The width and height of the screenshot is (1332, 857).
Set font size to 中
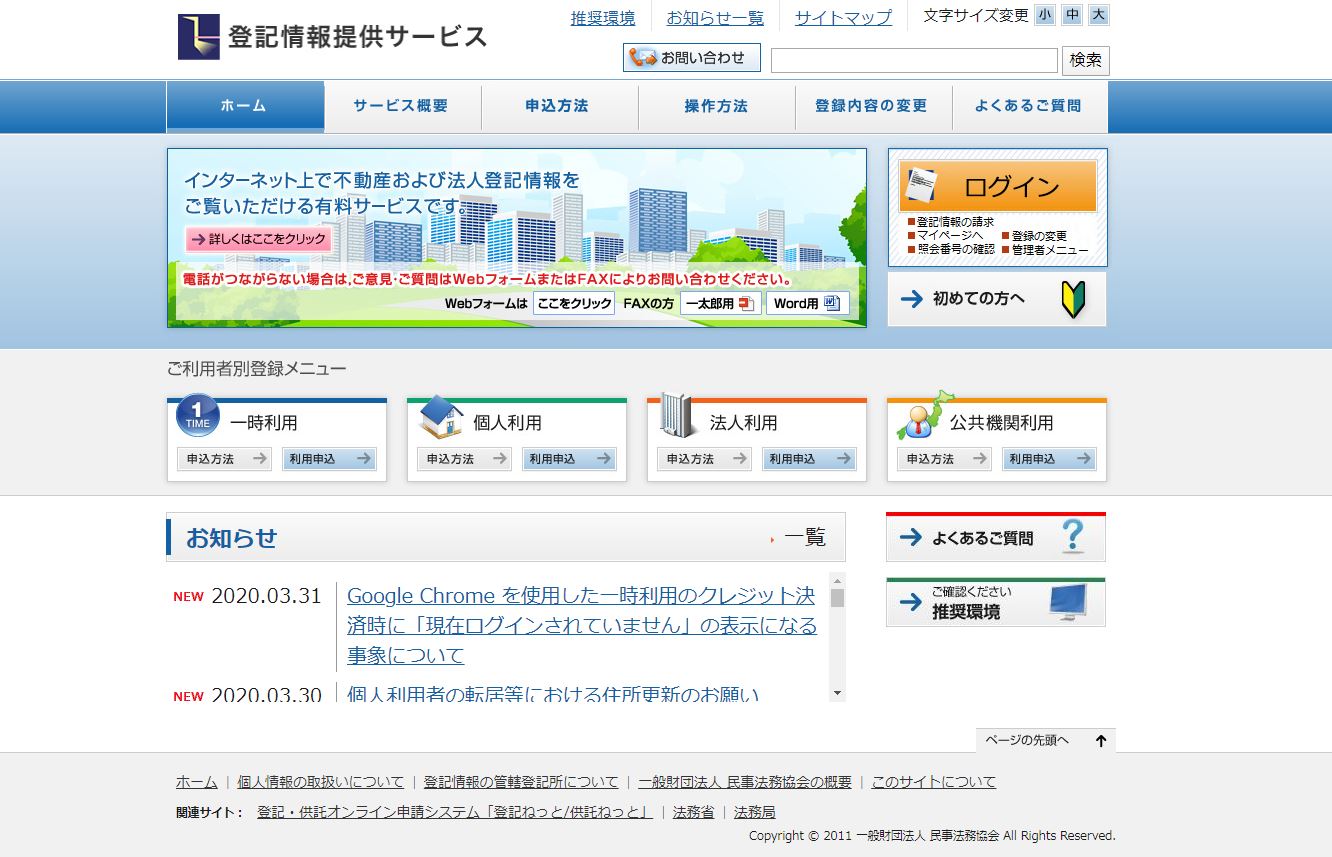[x=1072, y=15]
